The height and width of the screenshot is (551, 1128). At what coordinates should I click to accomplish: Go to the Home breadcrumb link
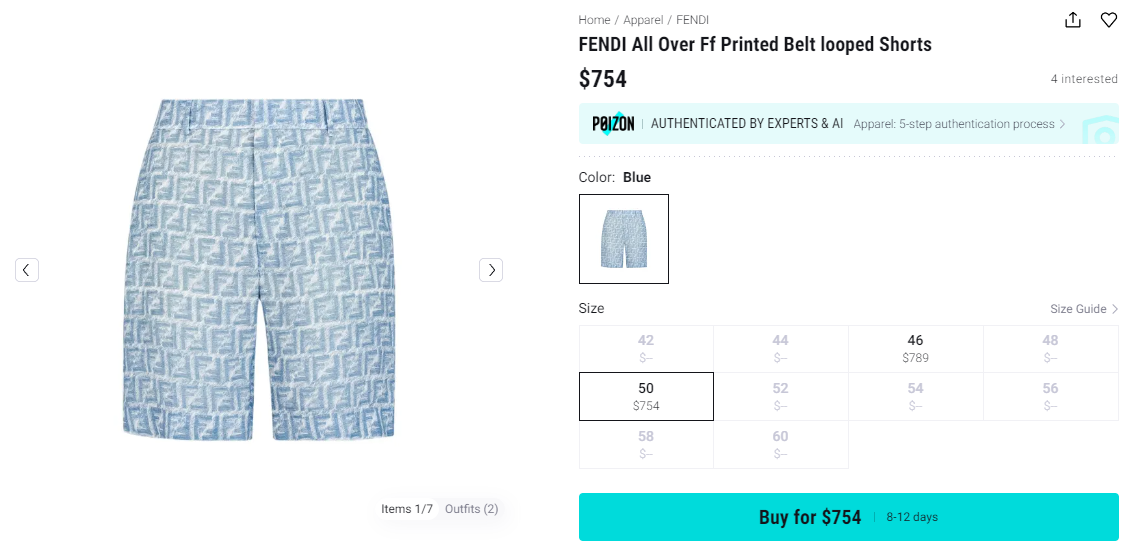click(x=594, y=20)
